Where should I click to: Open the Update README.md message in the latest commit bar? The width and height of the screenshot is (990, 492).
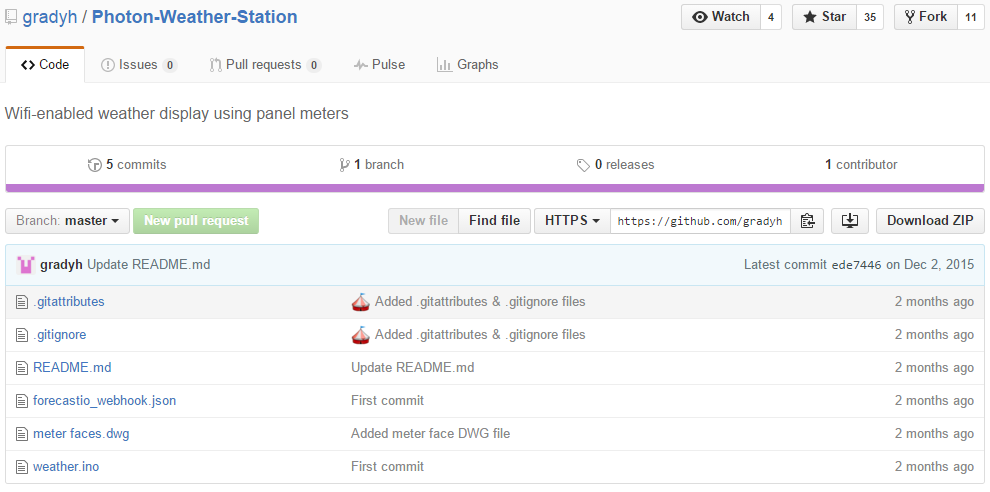tap(148, 265)
